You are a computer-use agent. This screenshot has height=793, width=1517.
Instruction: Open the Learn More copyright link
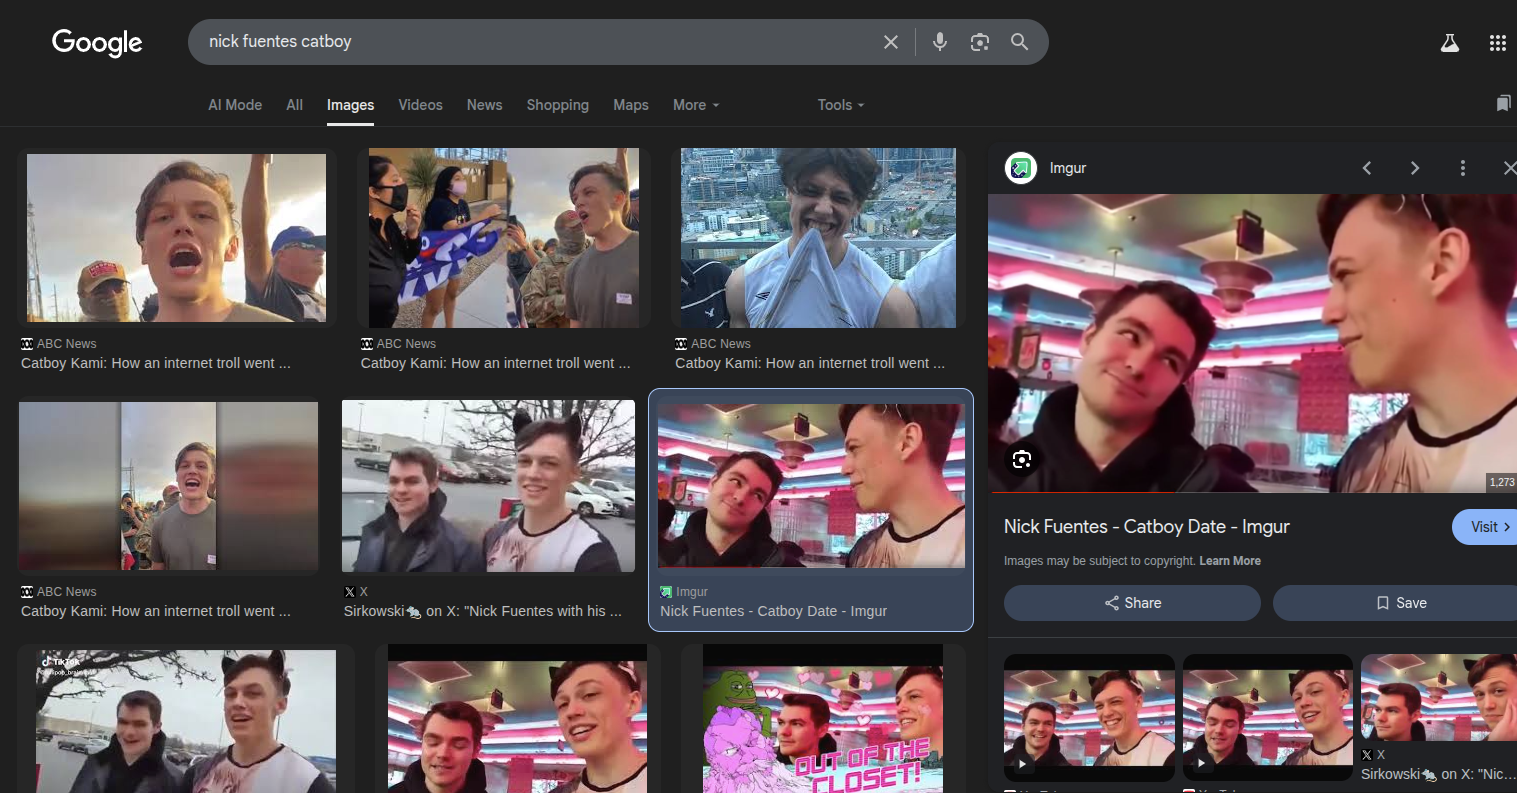tap(1230, 561)
